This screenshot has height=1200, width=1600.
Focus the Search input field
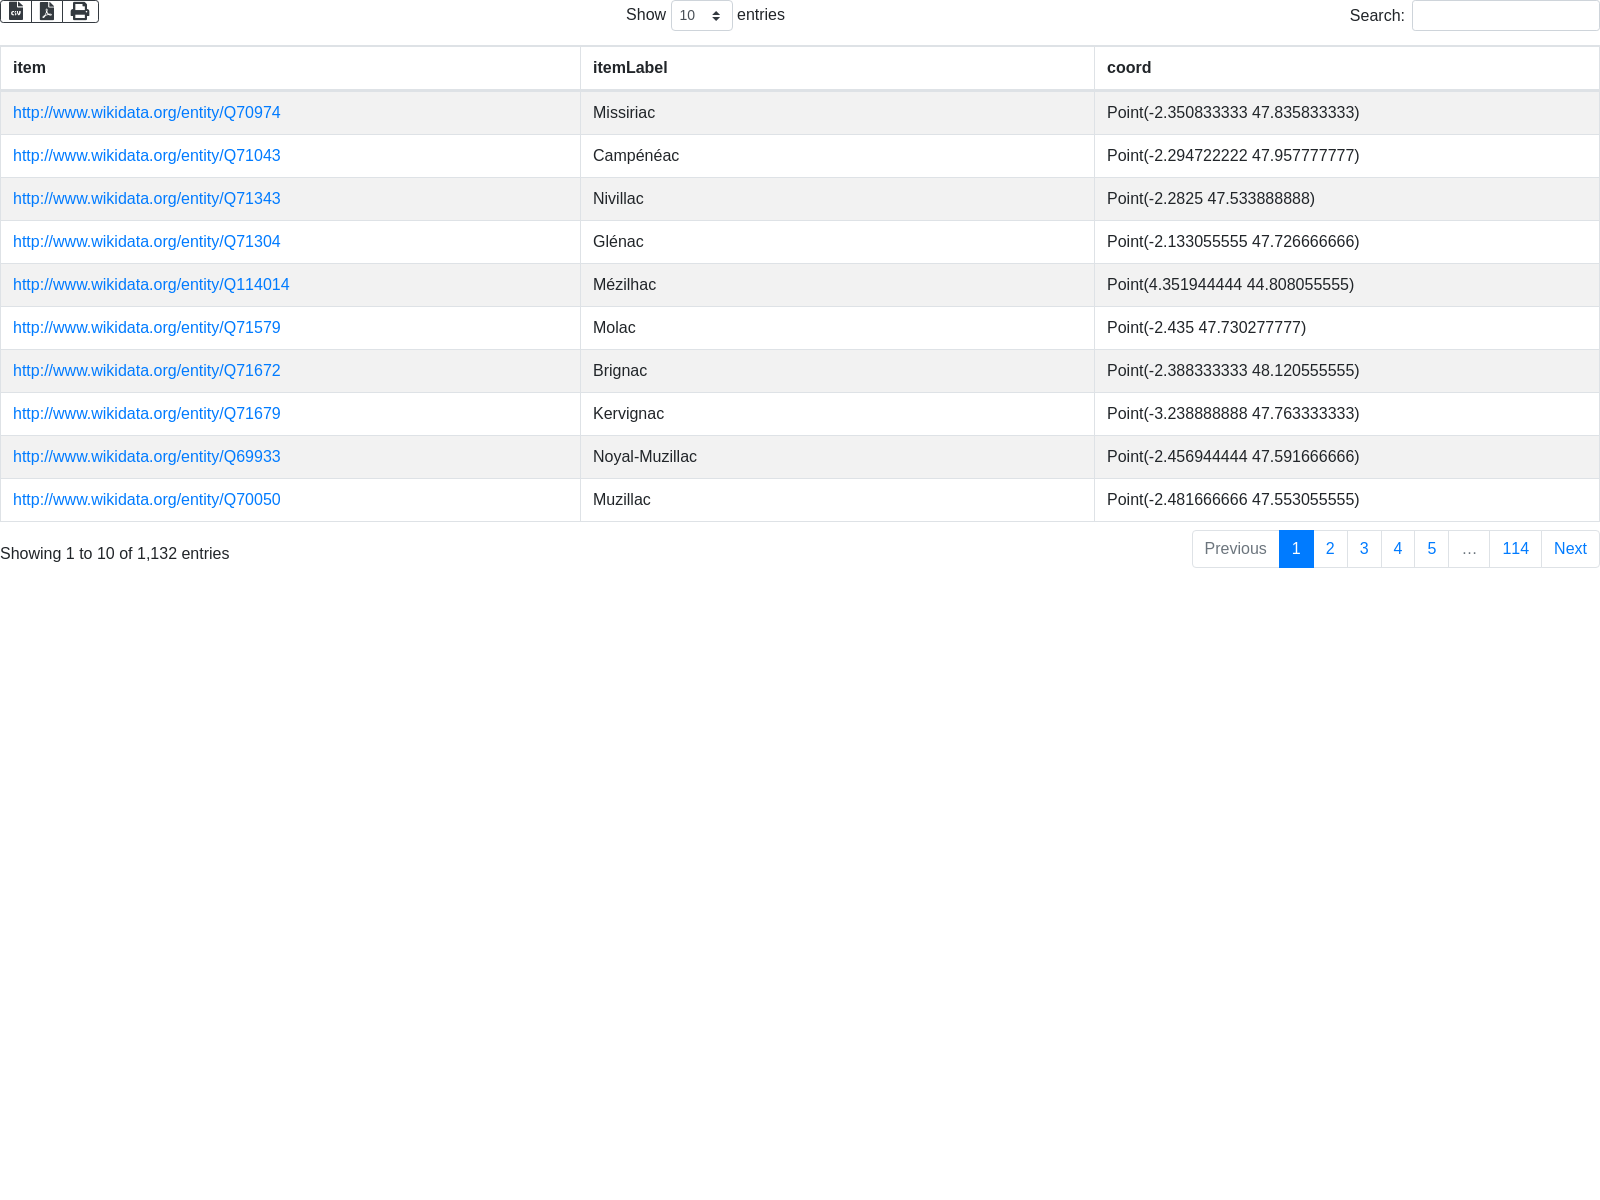(1505, 16)
